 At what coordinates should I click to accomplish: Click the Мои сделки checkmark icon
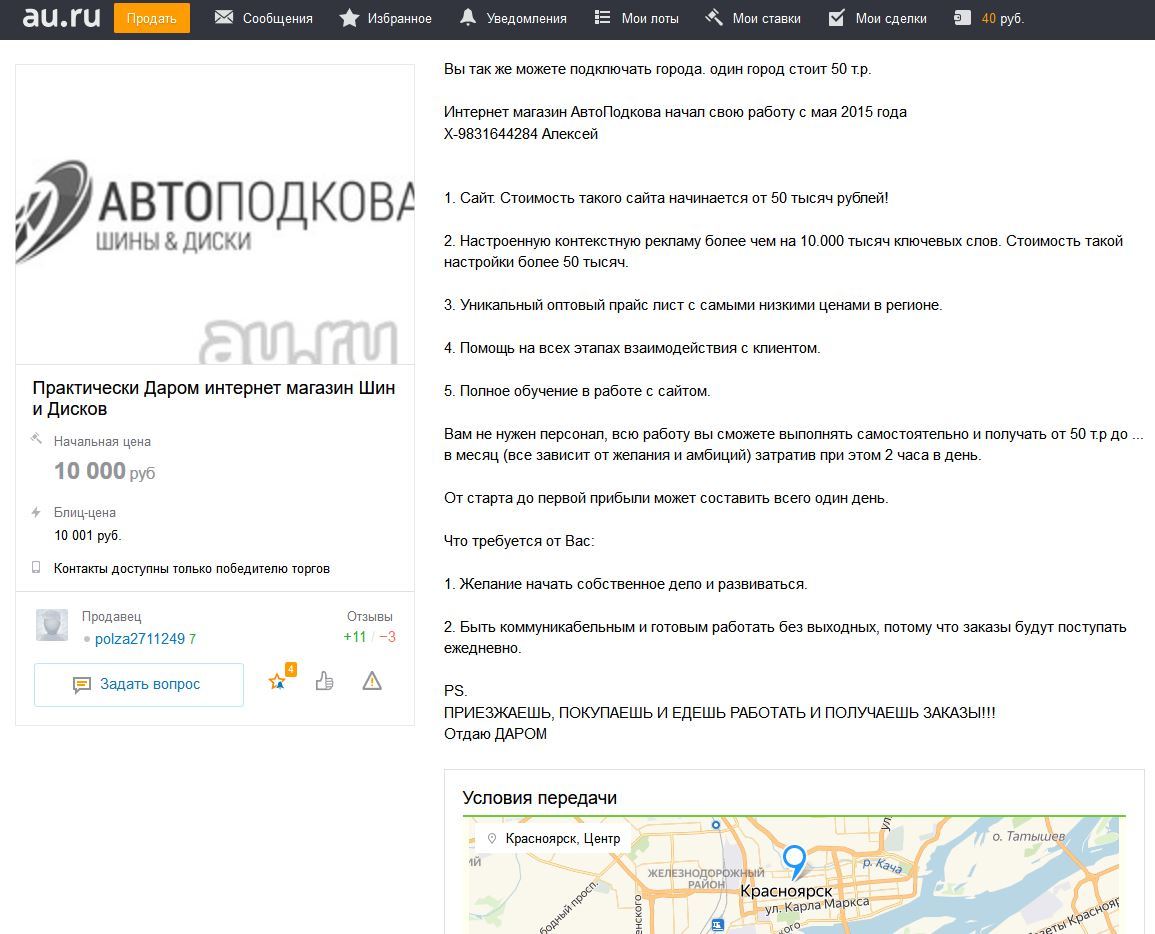[837, 18]
